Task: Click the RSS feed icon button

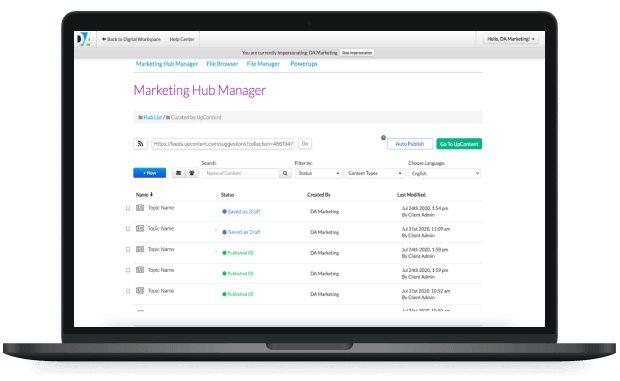Action: pos(140,144)
